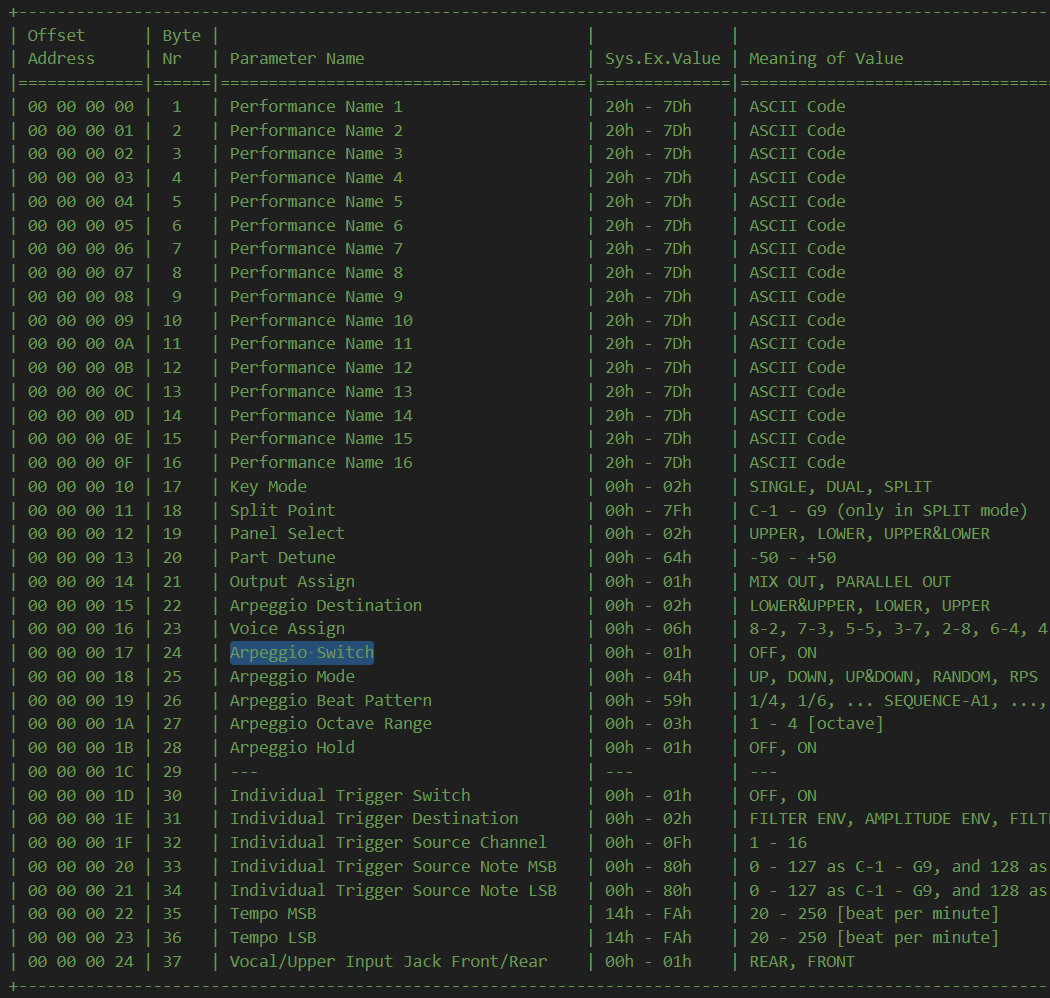Image resolution: width=1050 pixels, height=998 pixels.
Task: Click the Output Assign parameter
Action: coord(292,582)
